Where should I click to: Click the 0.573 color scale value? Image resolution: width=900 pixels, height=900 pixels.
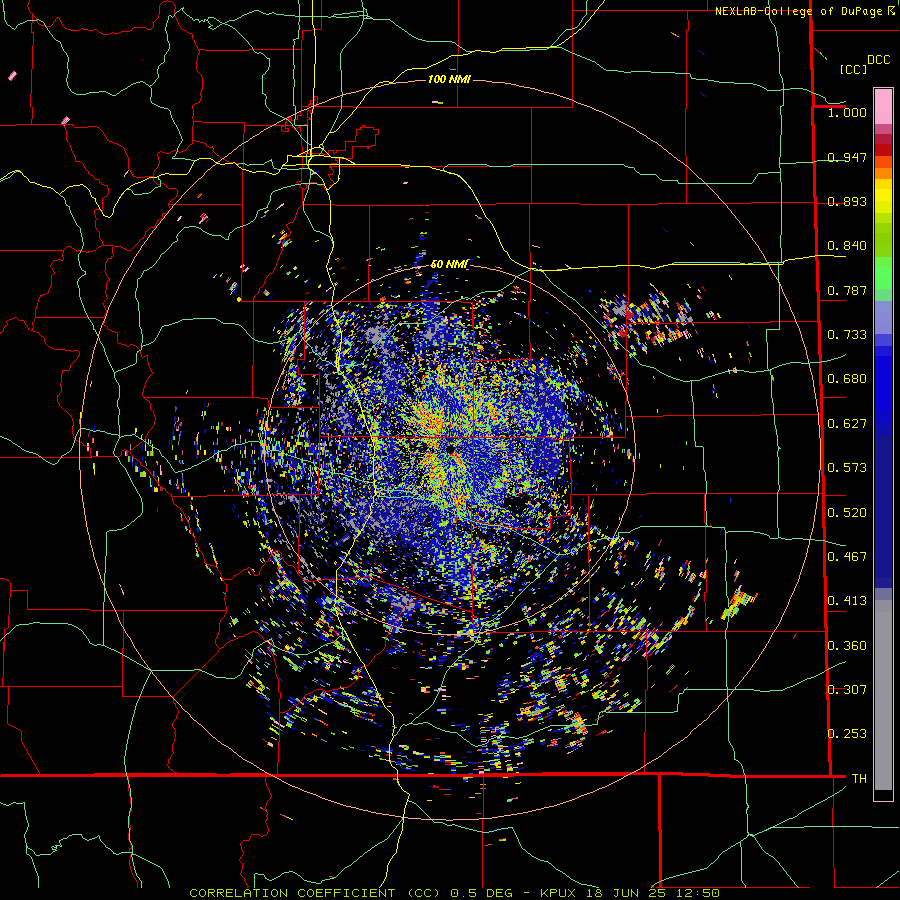coord(847,468)
